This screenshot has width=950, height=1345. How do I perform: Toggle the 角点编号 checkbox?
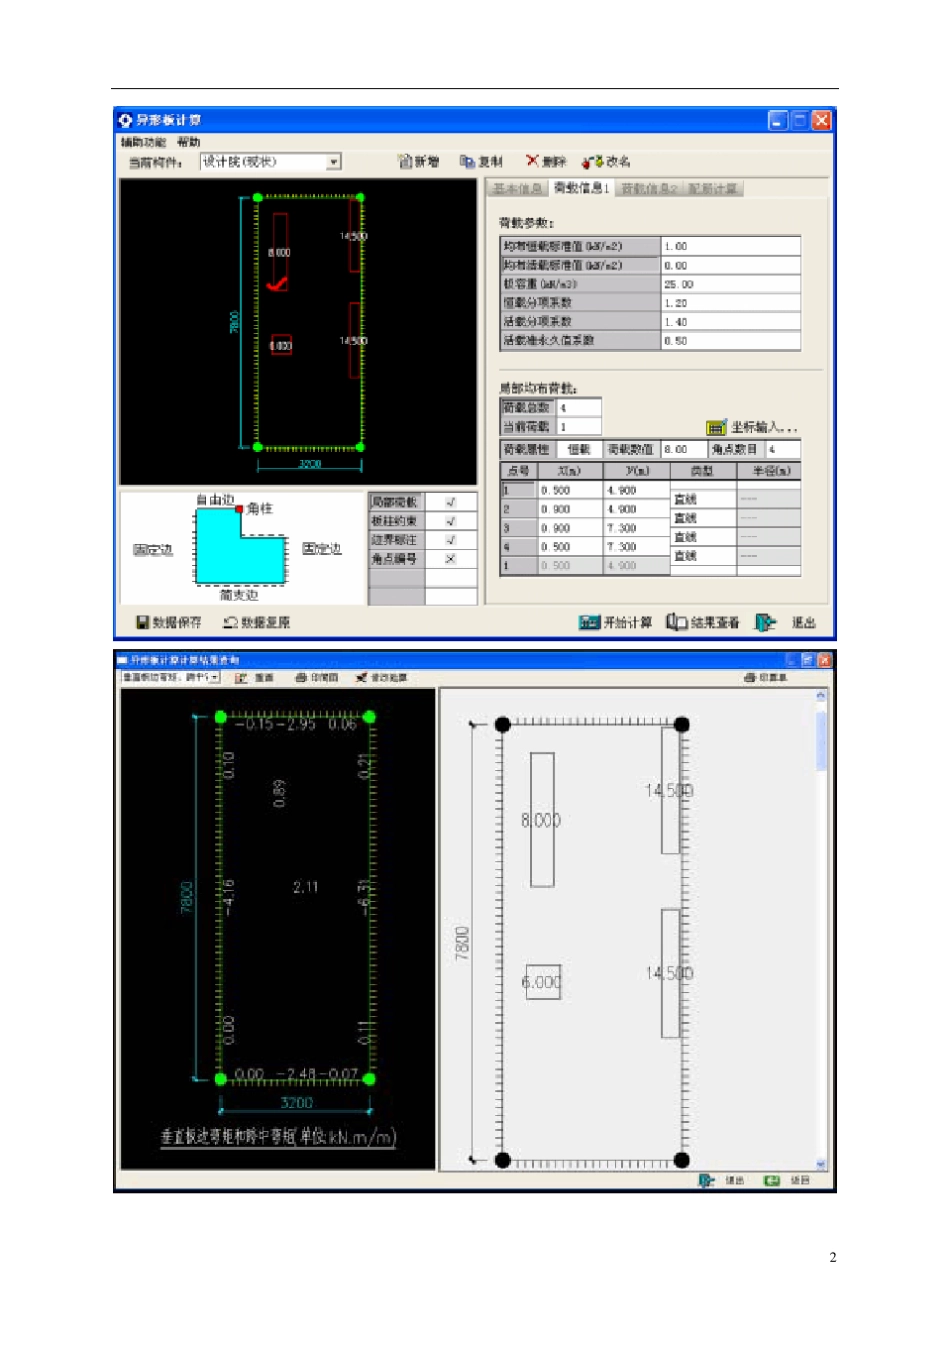450,559
